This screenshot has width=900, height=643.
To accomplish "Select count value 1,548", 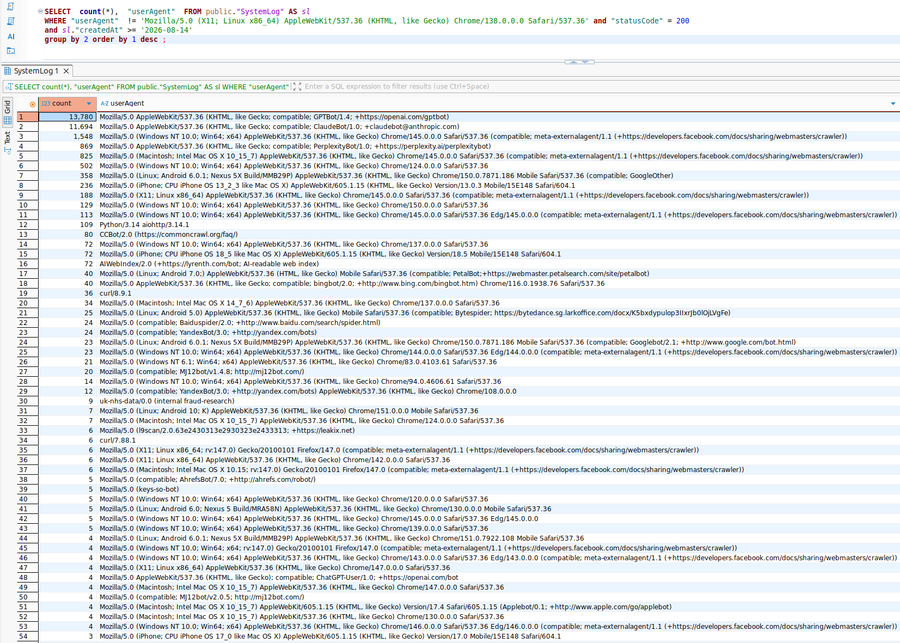I will tap(67, 136).
